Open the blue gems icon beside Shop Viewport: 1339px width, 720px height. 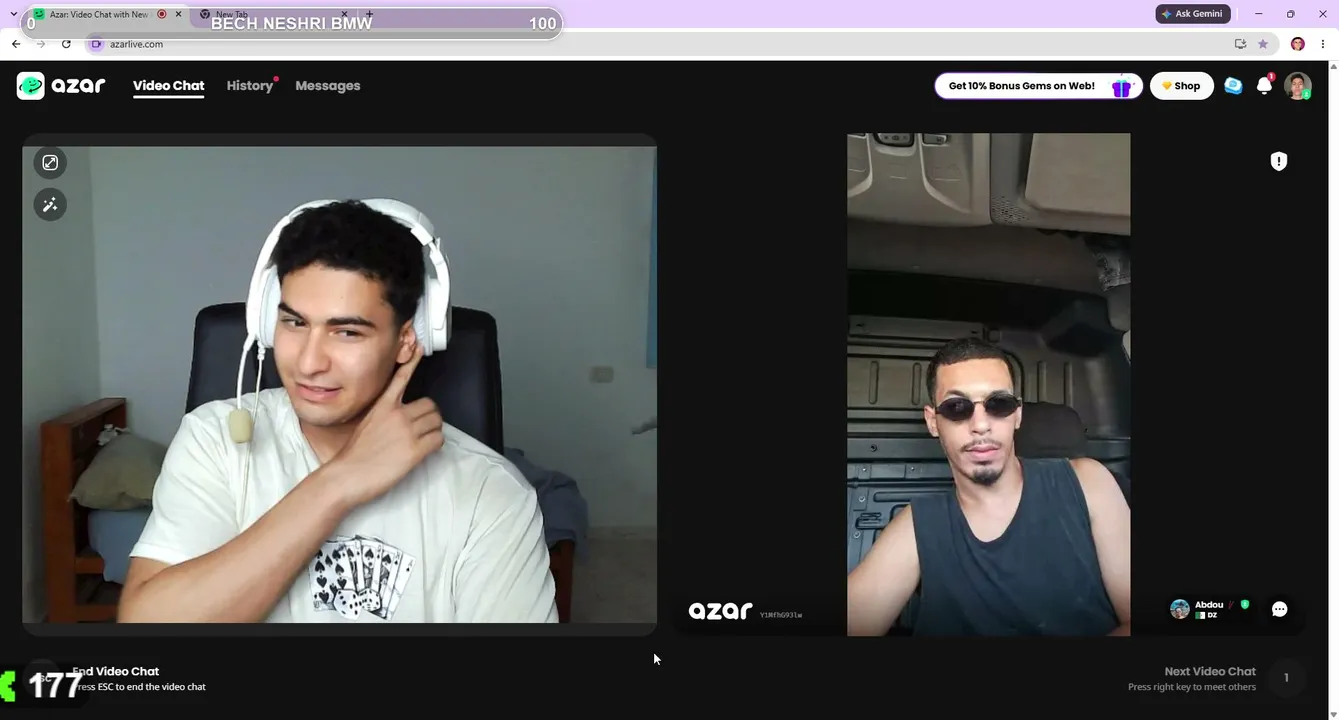(1233, 86)
